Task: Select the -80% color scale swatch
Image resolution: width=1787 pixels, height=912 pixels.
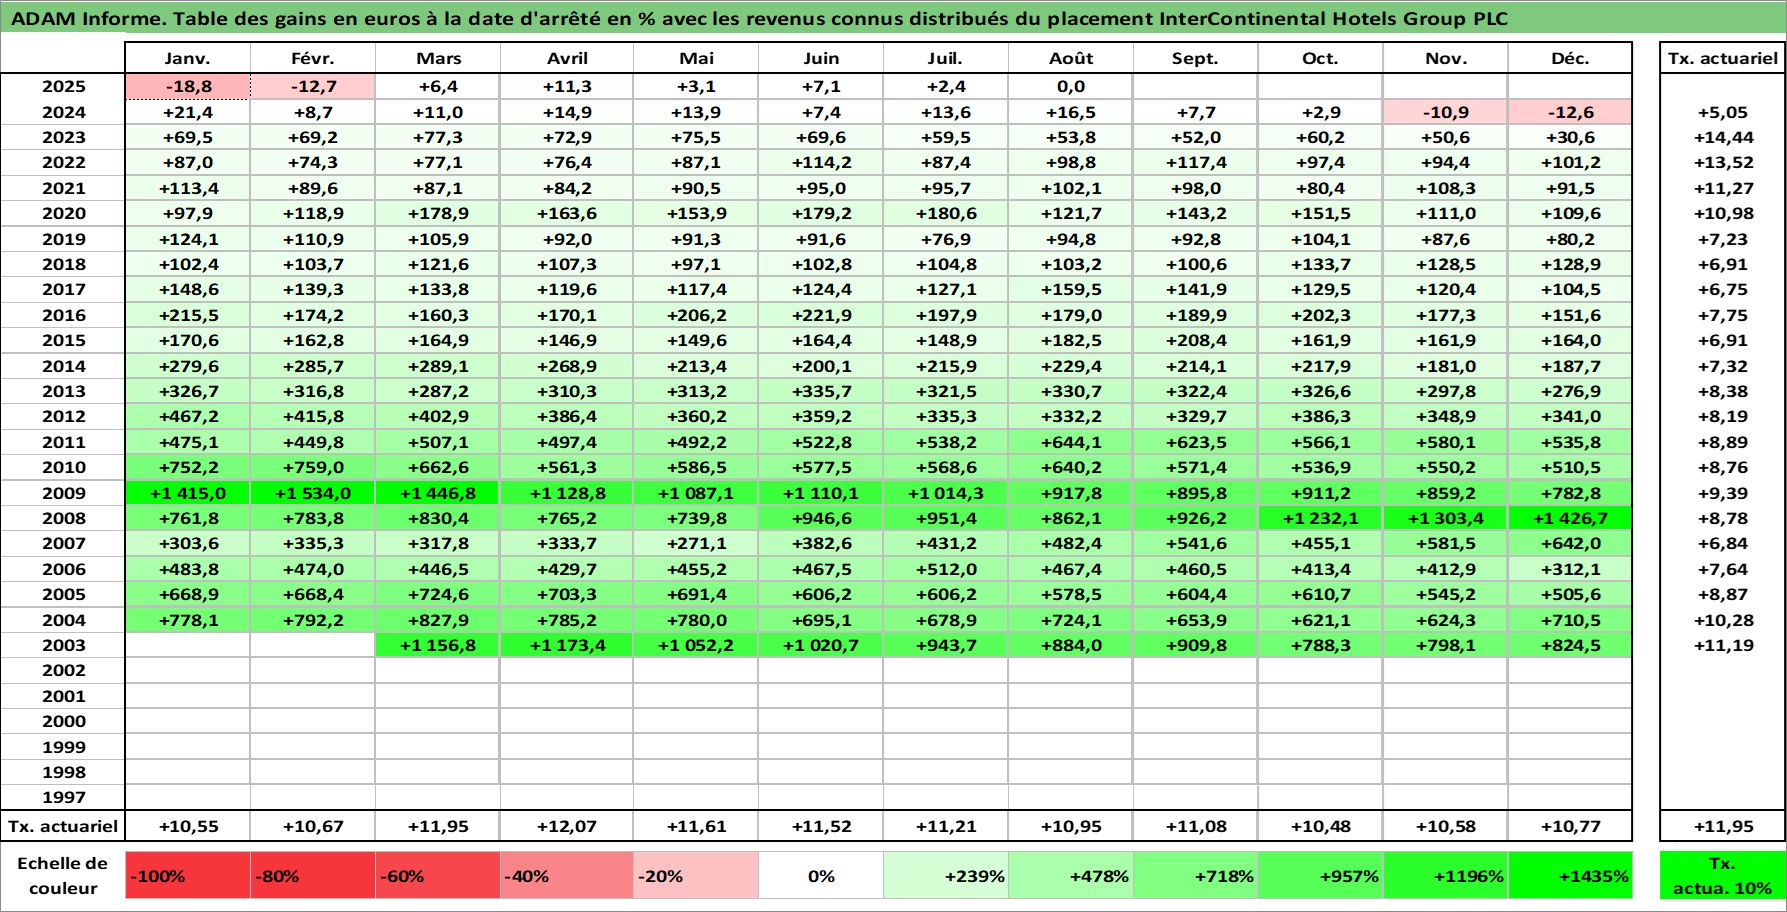Action: coord(312,875)
